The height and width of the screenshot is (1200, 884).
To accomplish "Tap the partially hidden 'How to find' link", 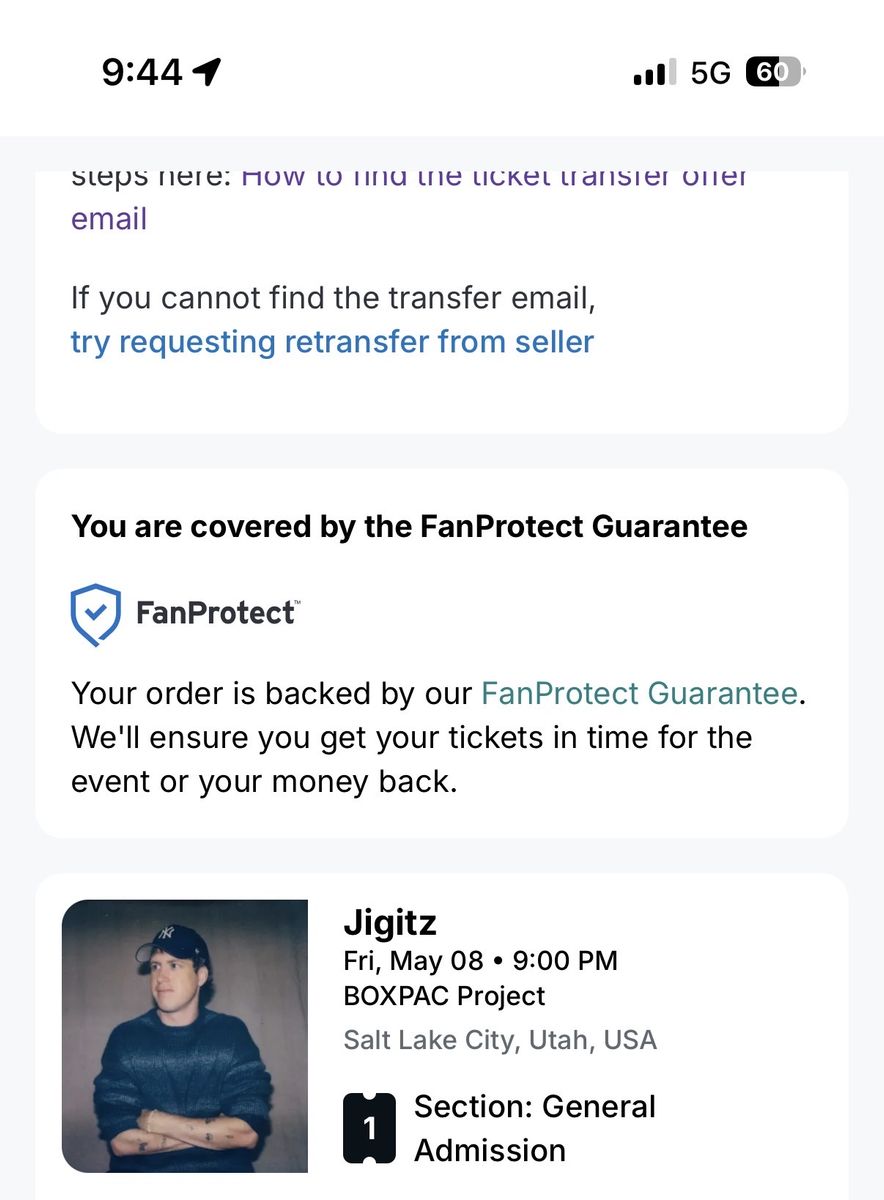I will coord(495,179).
